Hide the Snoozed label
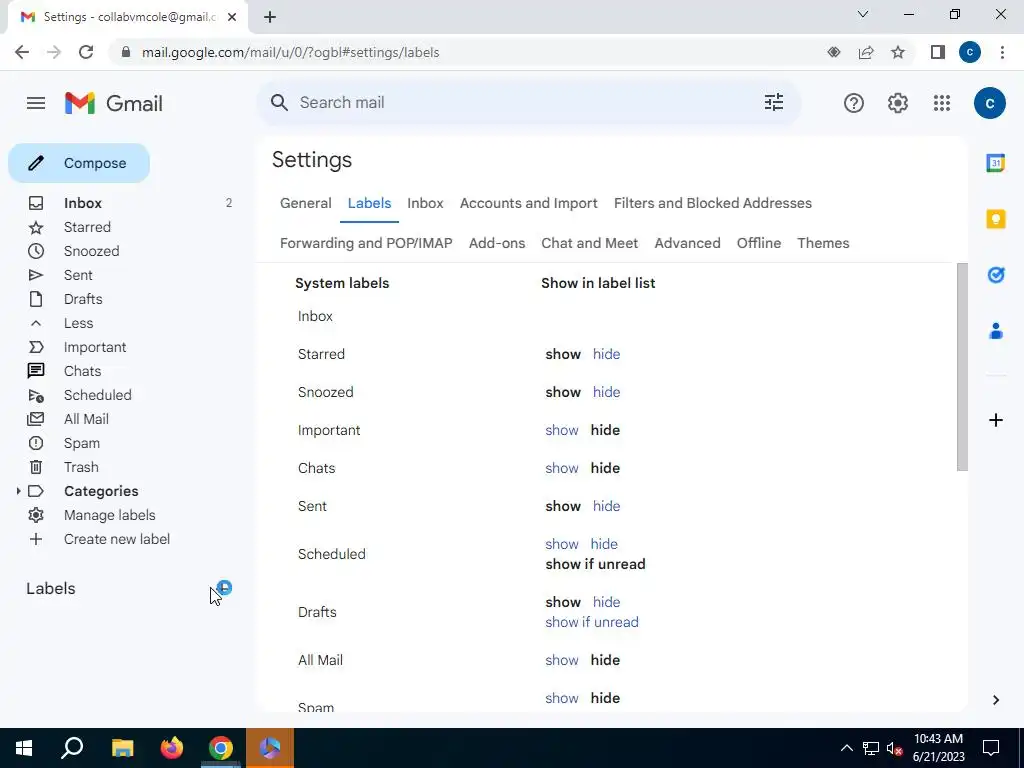Image resolution: width=1024 pixels, height=768 pixels. 606,392
